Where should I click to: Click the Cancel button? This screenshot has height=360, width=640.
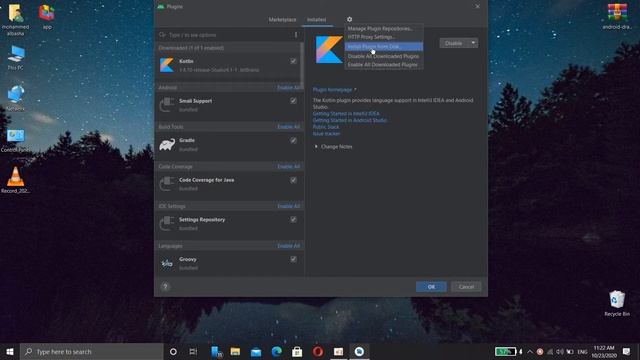coord(466,287)
